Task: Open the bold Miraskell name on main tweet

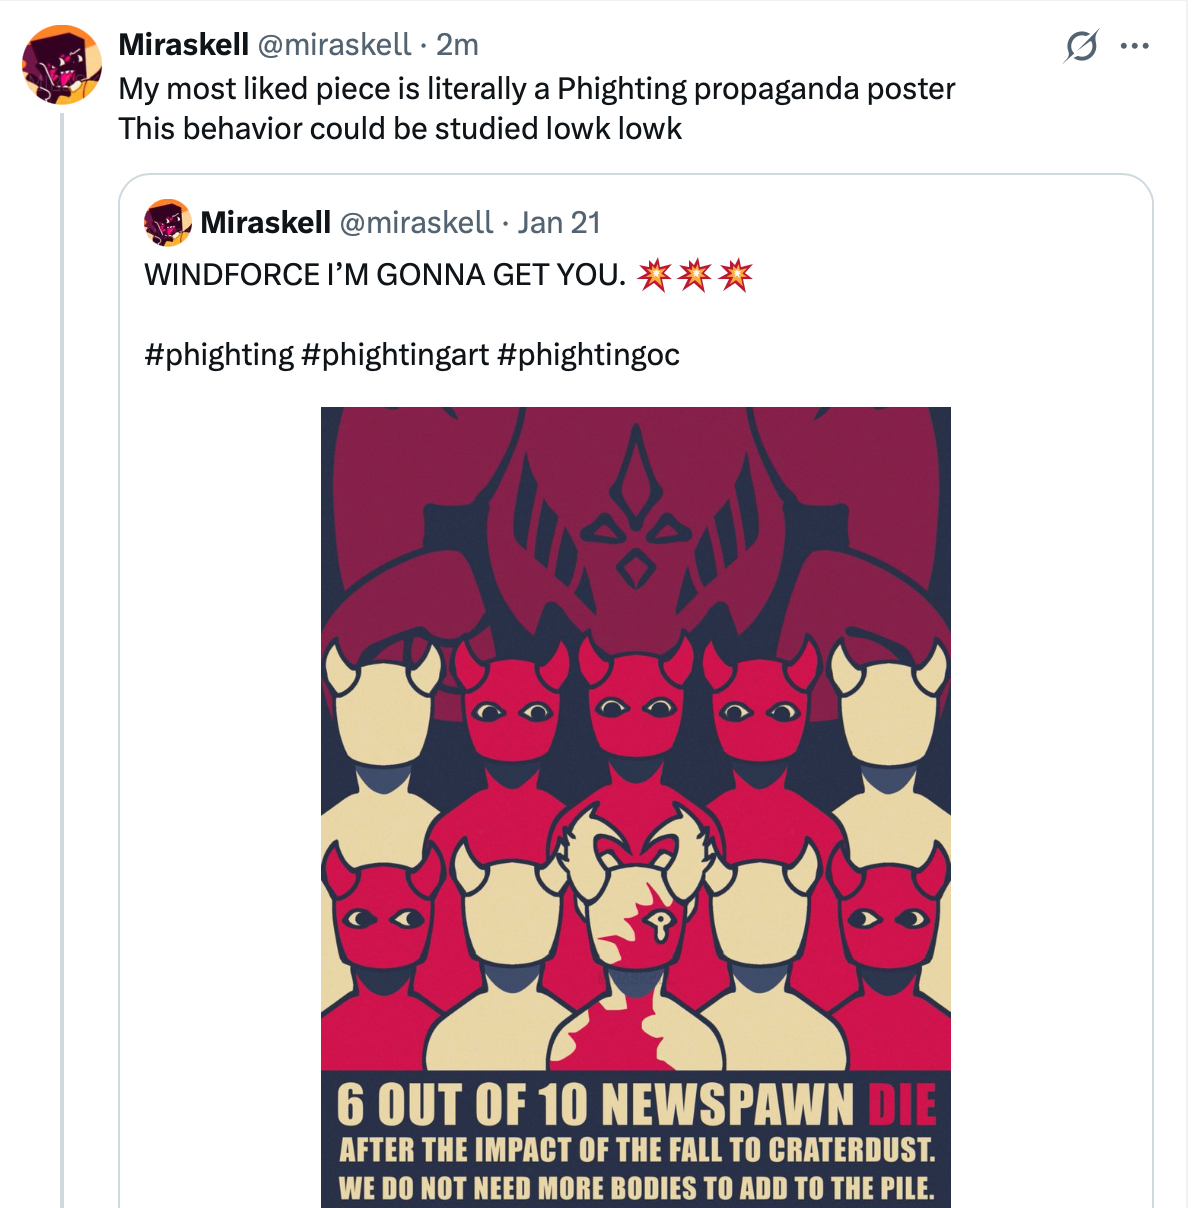Action: 183,45
